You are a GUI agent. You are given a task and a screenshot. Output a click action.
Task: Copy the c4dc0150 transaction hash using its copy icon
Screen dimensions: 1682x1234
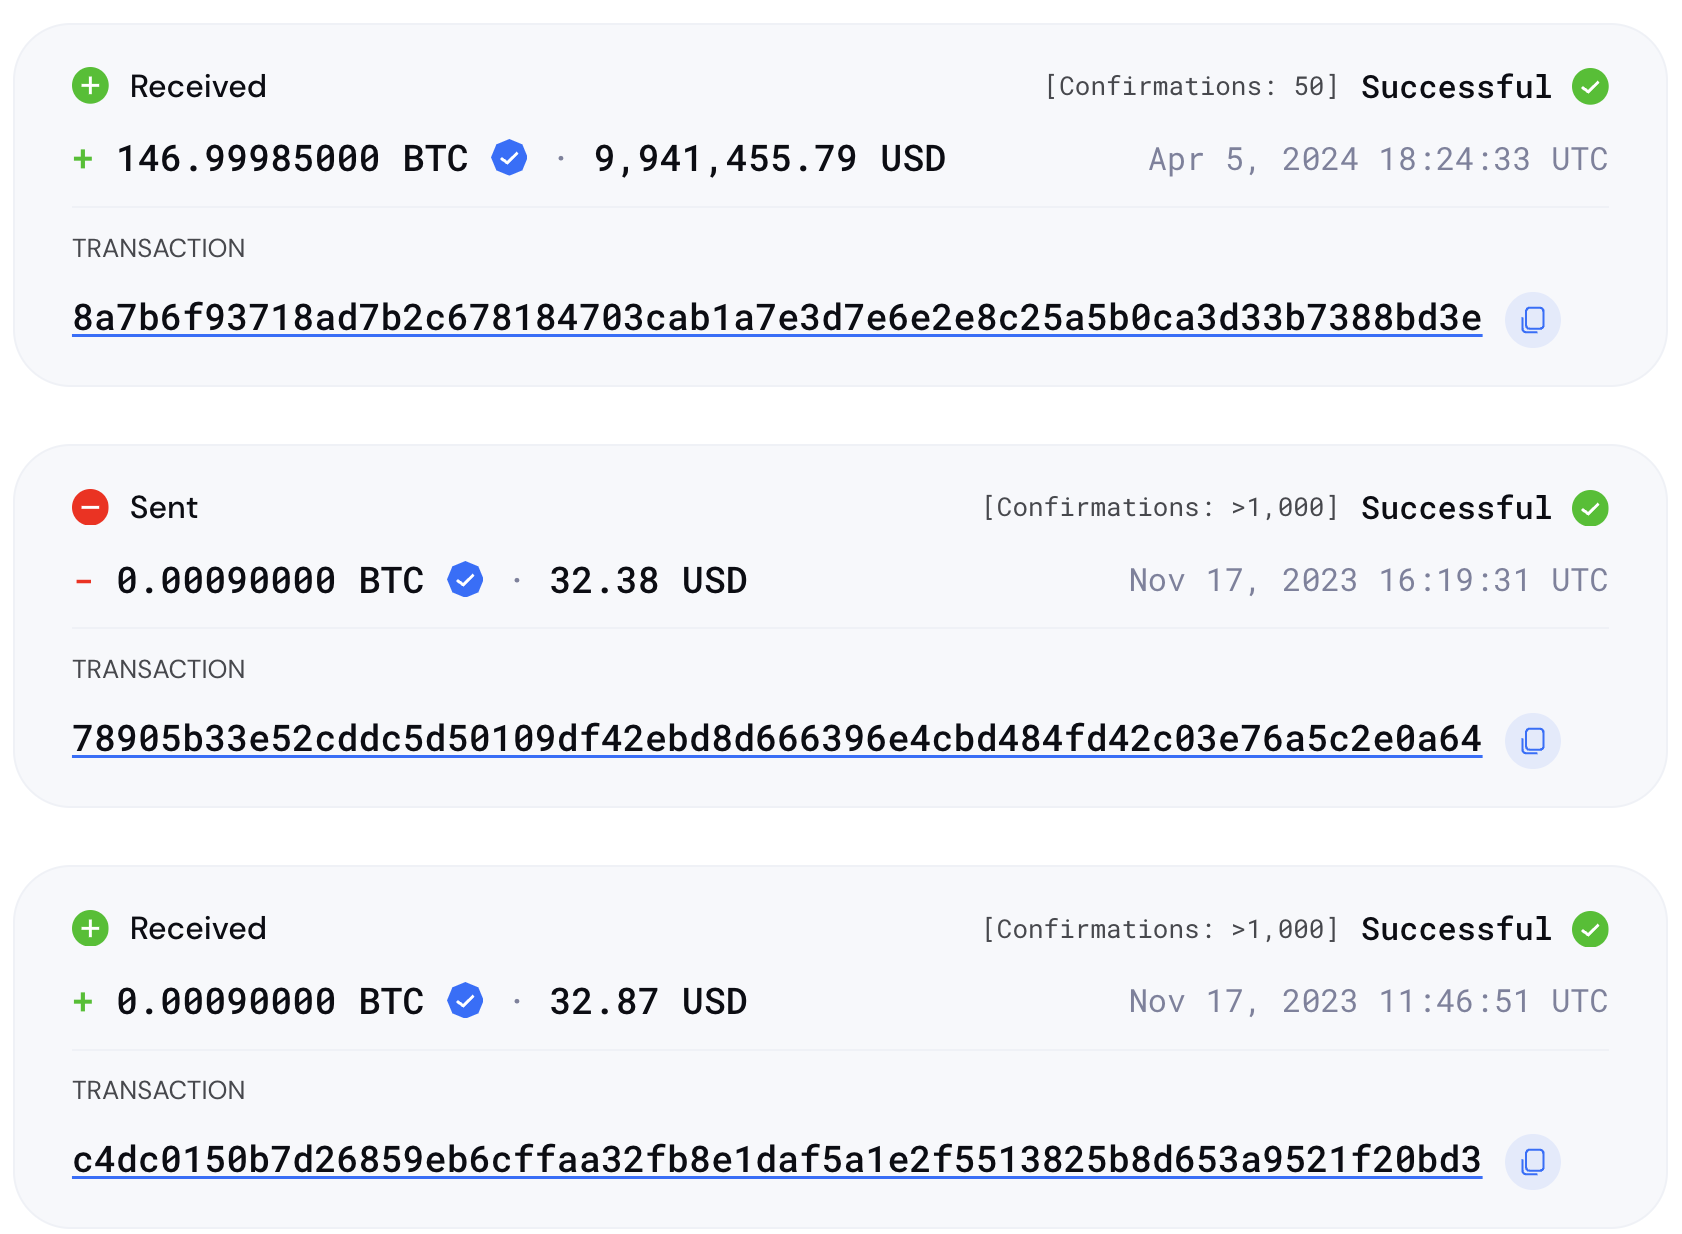point(1533,1162)
